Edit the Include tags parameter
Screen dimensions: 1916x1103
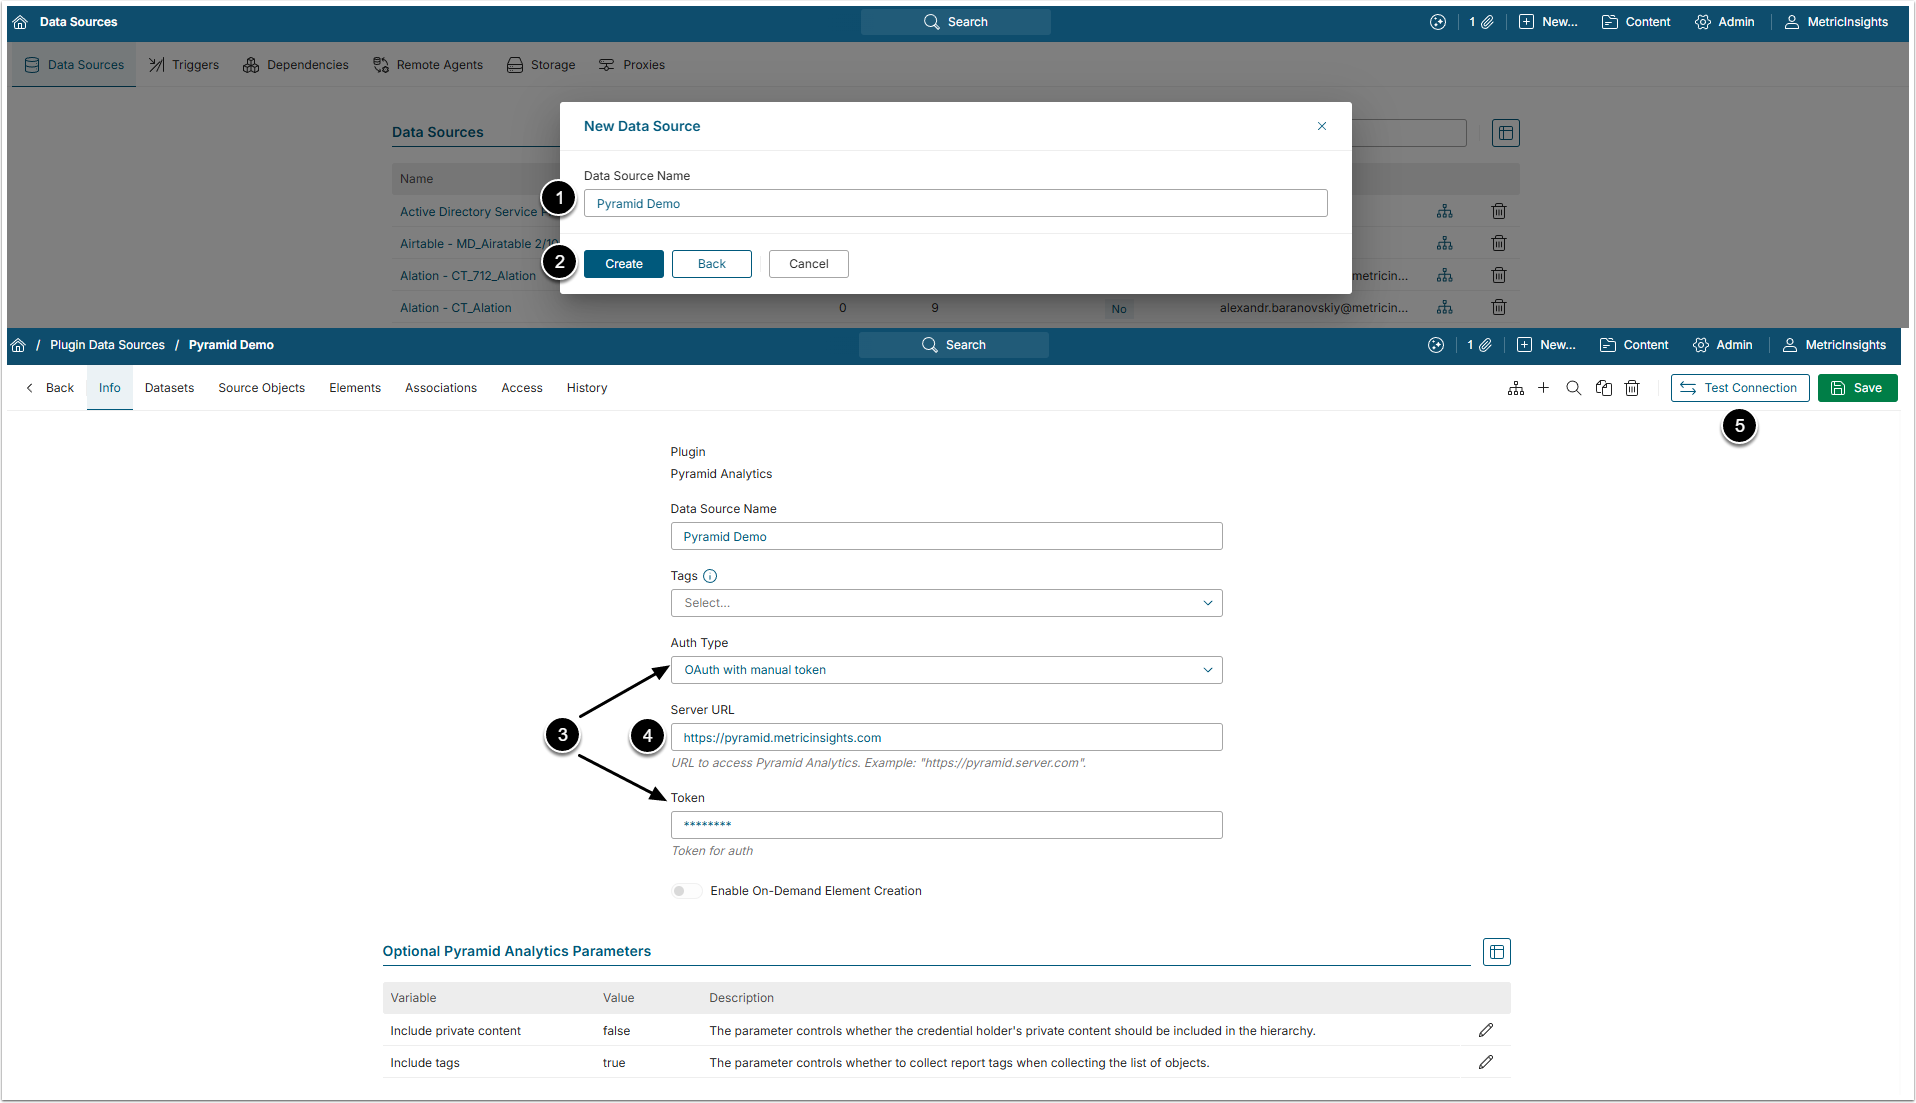click(1486, 1063)
